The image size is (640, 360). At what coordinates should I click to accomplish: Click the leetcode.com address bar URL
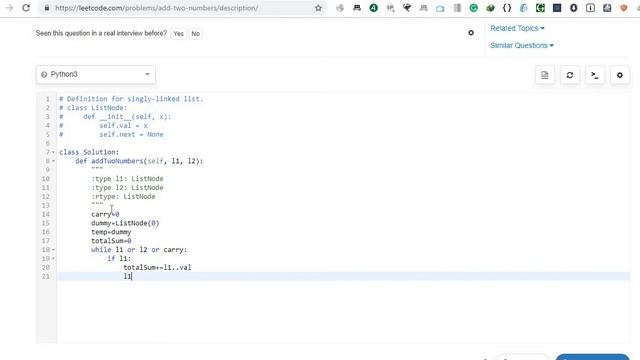[156, 8]
